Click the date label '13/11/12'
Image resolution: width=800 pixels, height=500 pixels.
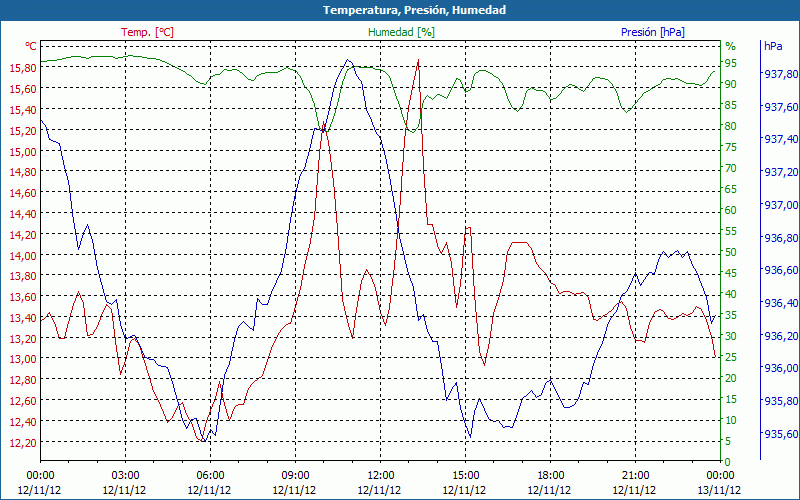click(719, 490)
